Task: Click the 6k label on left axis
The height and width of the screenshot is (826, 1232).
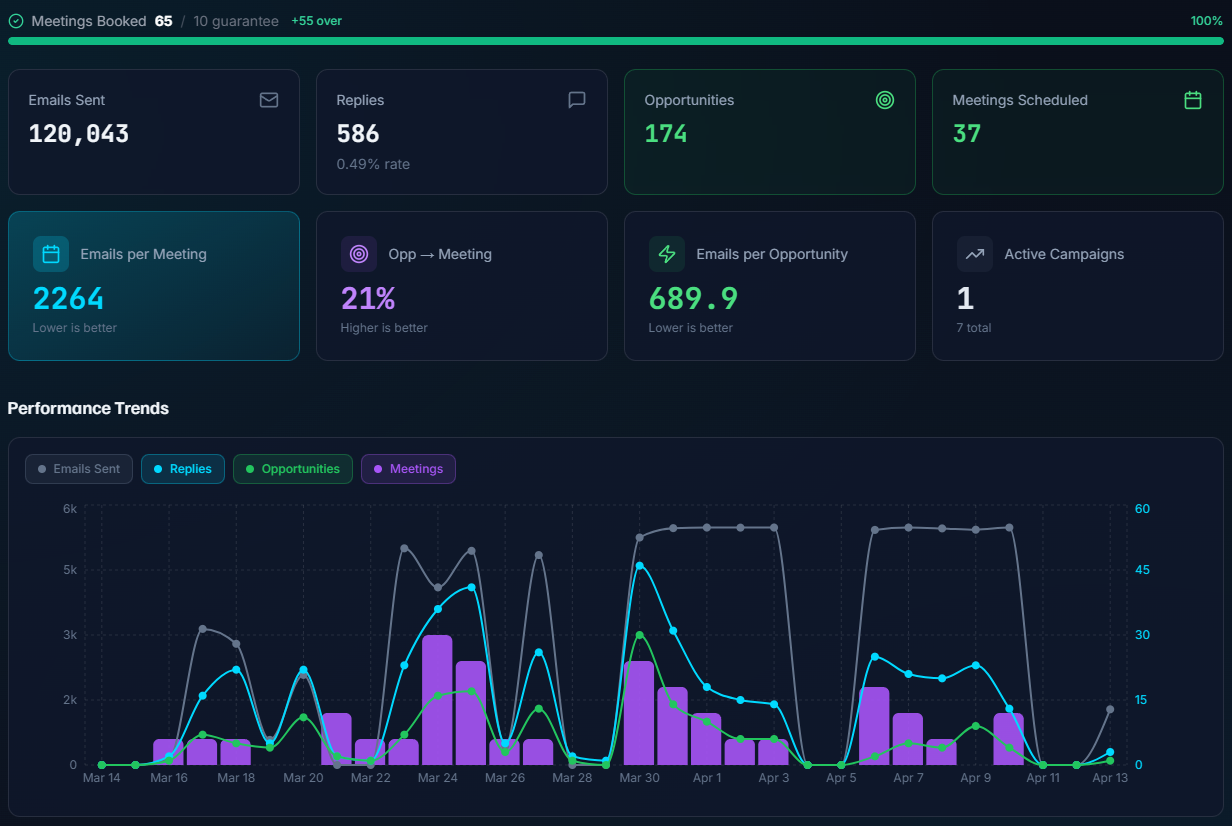Action: [x=69, y=509]
